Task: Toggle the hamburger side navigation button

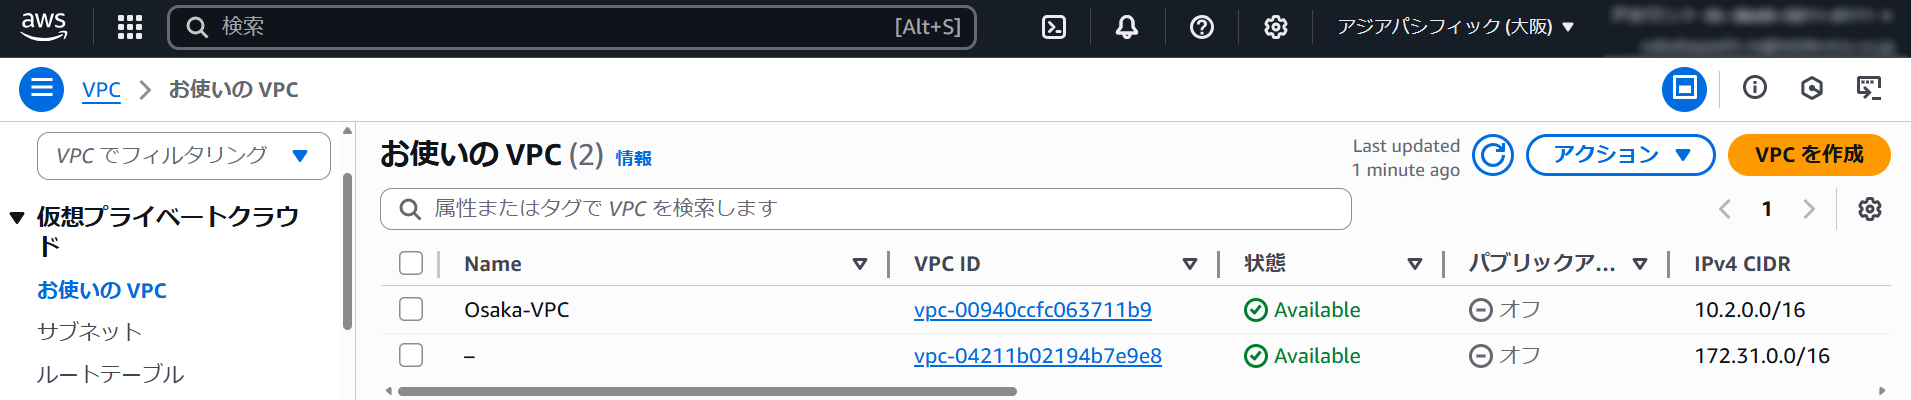Action: pyautogui.click(x=41, y=89)
